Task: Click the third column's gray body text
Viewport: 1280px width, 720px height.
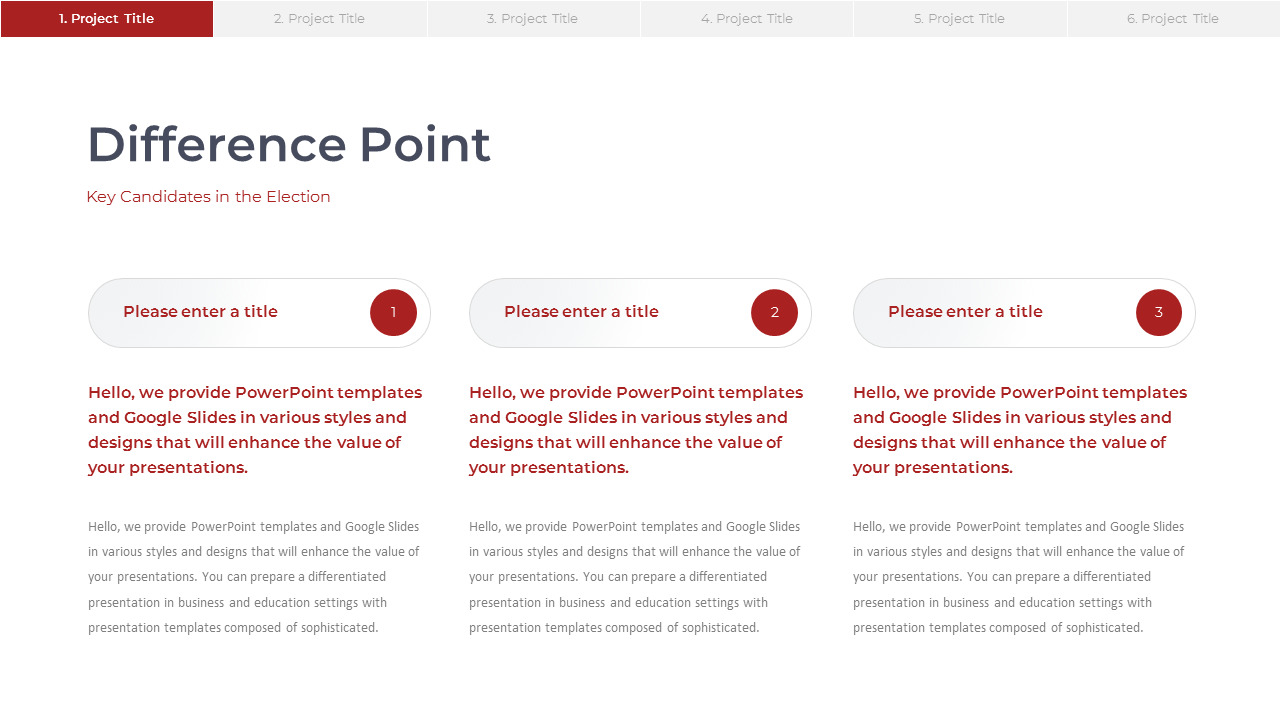Action: click(x=1019, y=577)
